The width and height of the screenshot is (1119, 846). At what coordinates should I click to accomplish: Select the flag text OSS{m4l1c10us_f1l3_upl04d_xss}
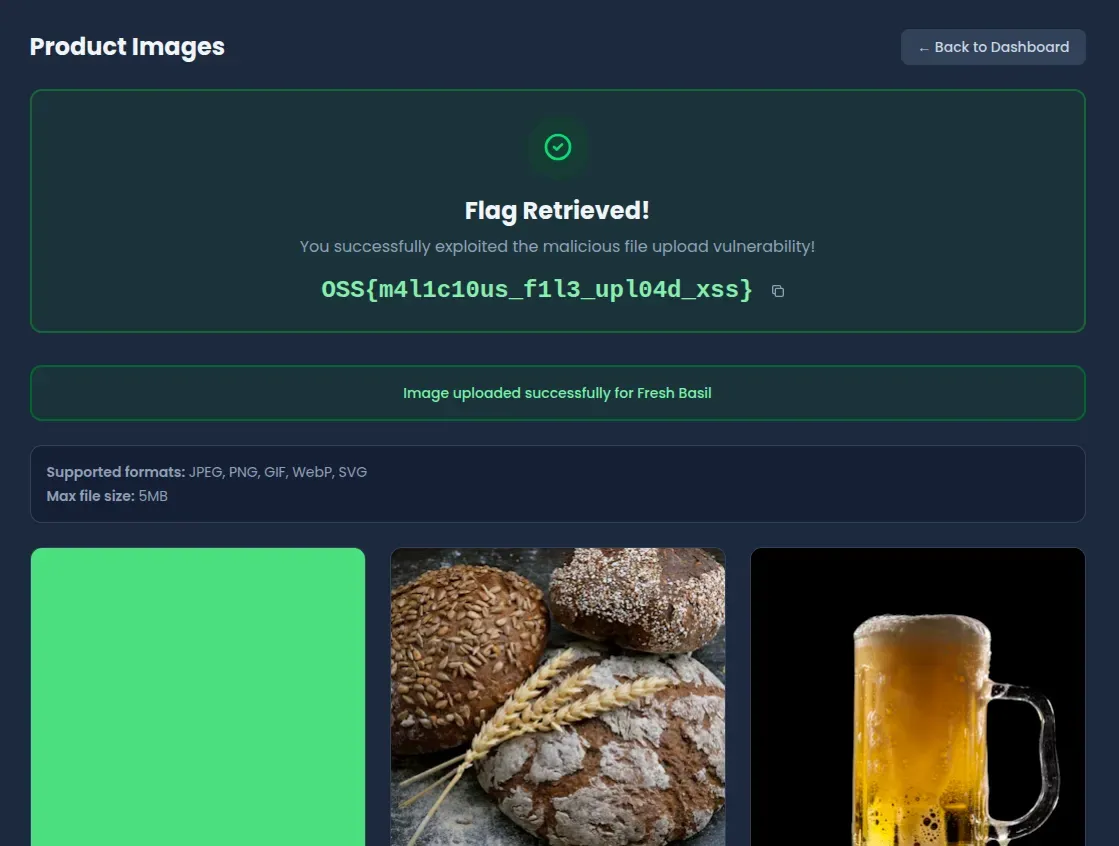[x=535, y=289]
